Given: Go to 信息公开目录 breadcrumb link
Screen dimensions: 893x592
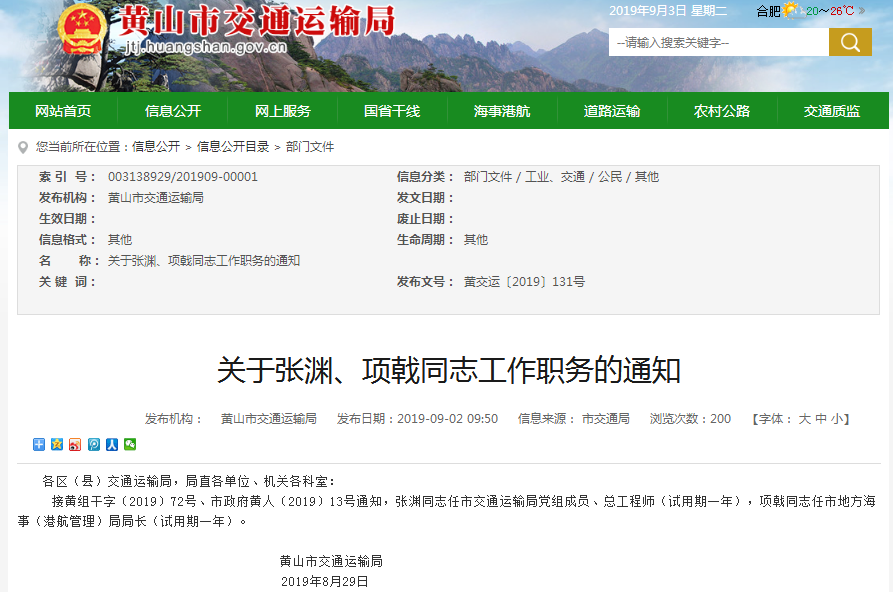Looking at the screenshot, I should 233,147.
